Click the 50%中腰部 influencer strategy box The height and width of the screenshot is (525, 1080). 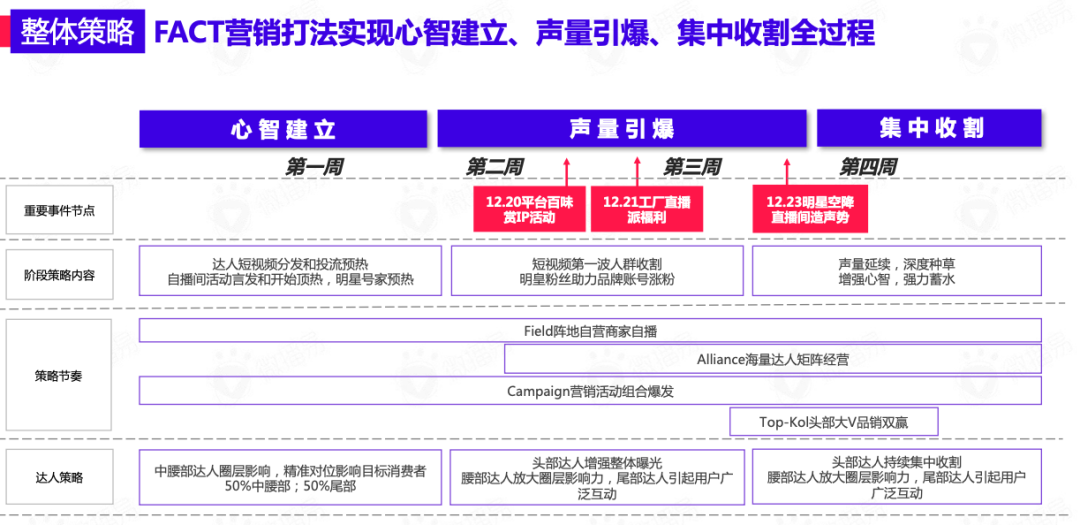(291, 477)
